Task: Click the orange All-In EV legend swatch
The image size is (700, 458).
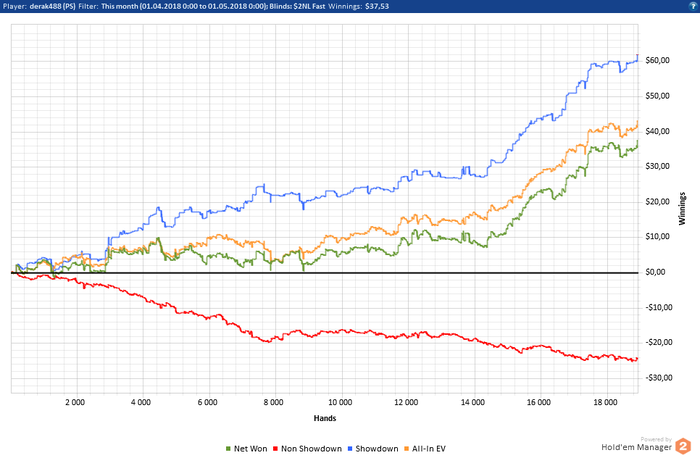Action: point(406,449)
